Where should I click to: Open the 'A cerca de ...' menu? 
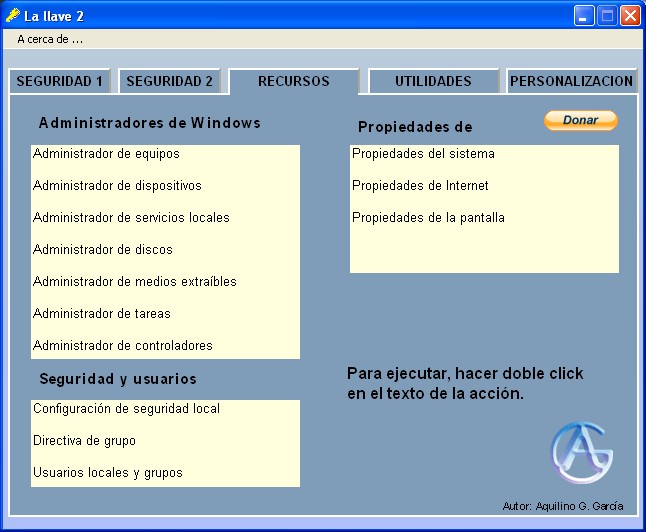50,39
